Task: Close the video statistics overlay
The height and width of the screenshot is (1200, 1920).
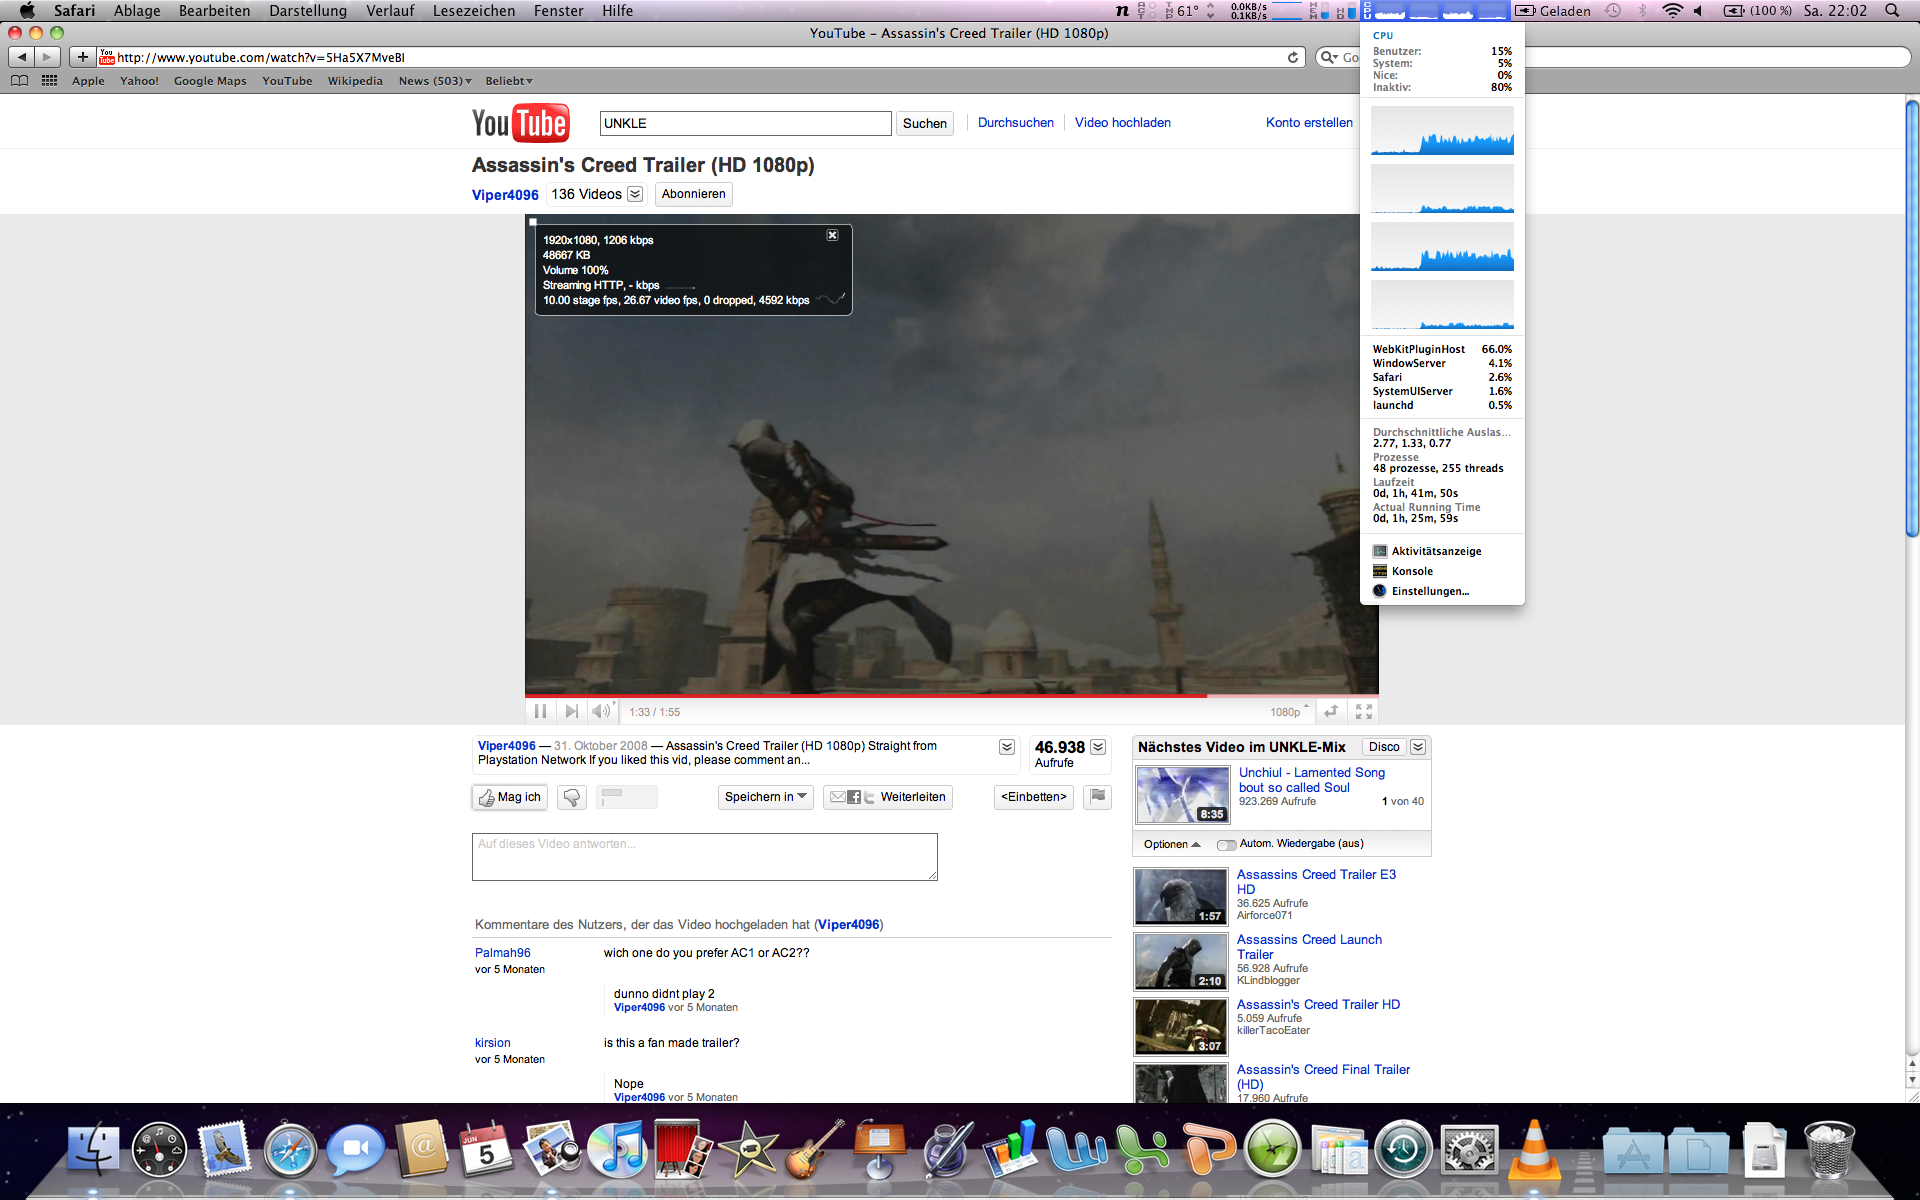Action: 832,235
